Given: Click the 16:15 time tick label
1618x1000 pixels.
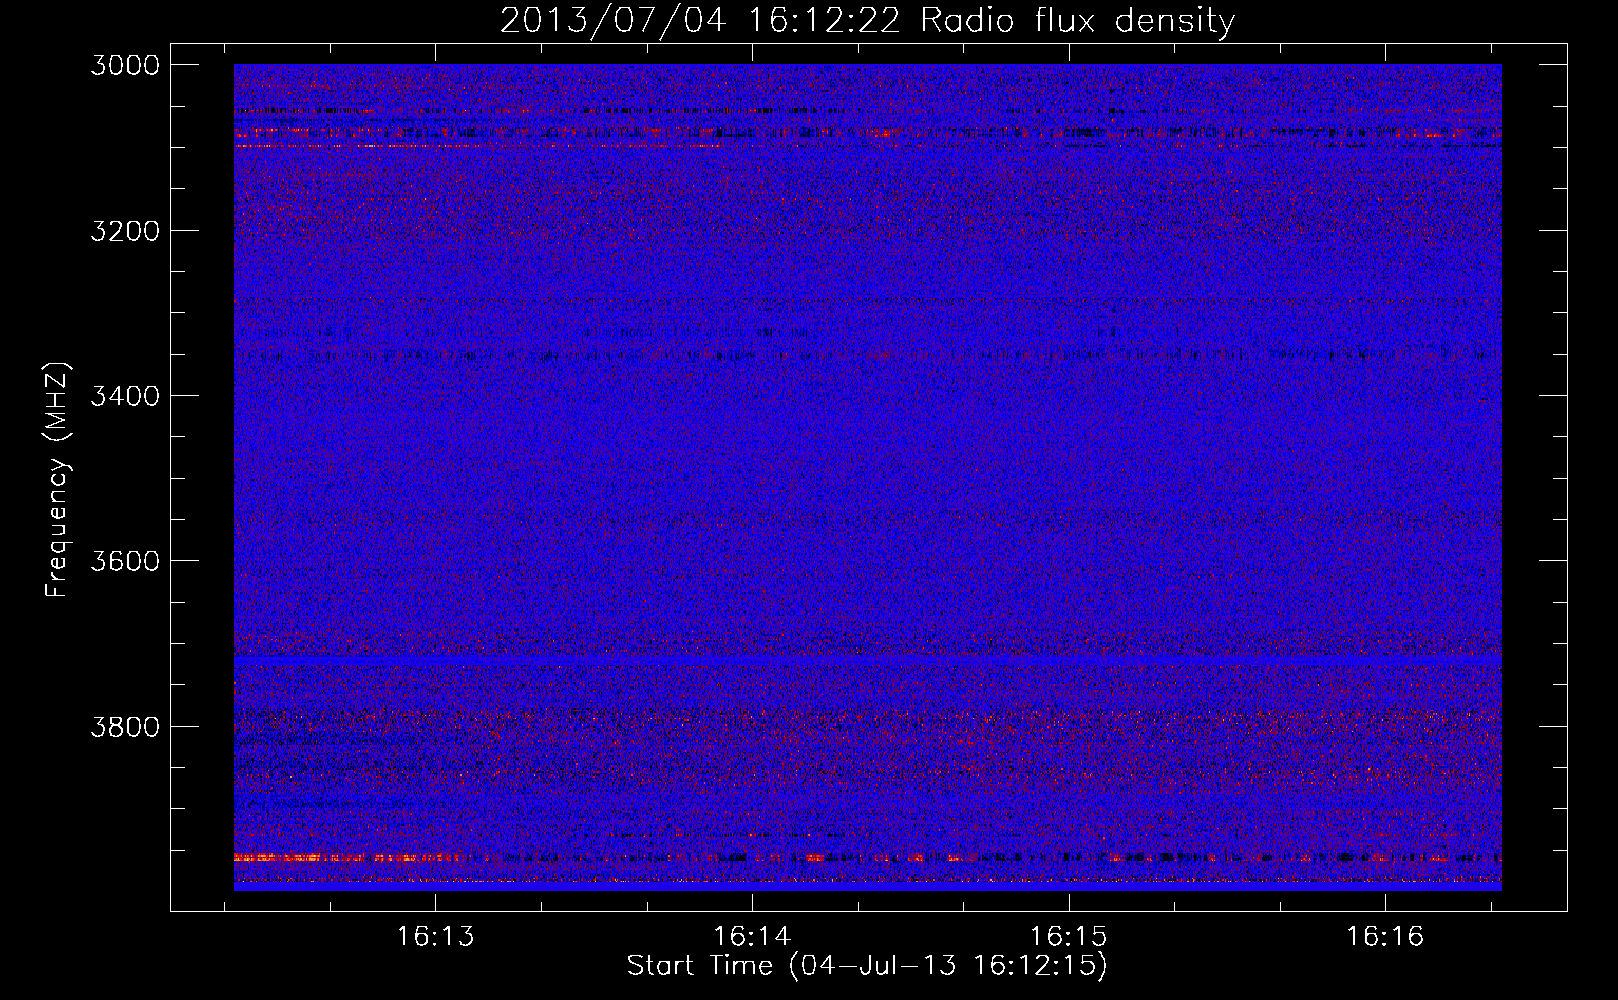Looking at the screenshot, I should [x=1069, y=937].
